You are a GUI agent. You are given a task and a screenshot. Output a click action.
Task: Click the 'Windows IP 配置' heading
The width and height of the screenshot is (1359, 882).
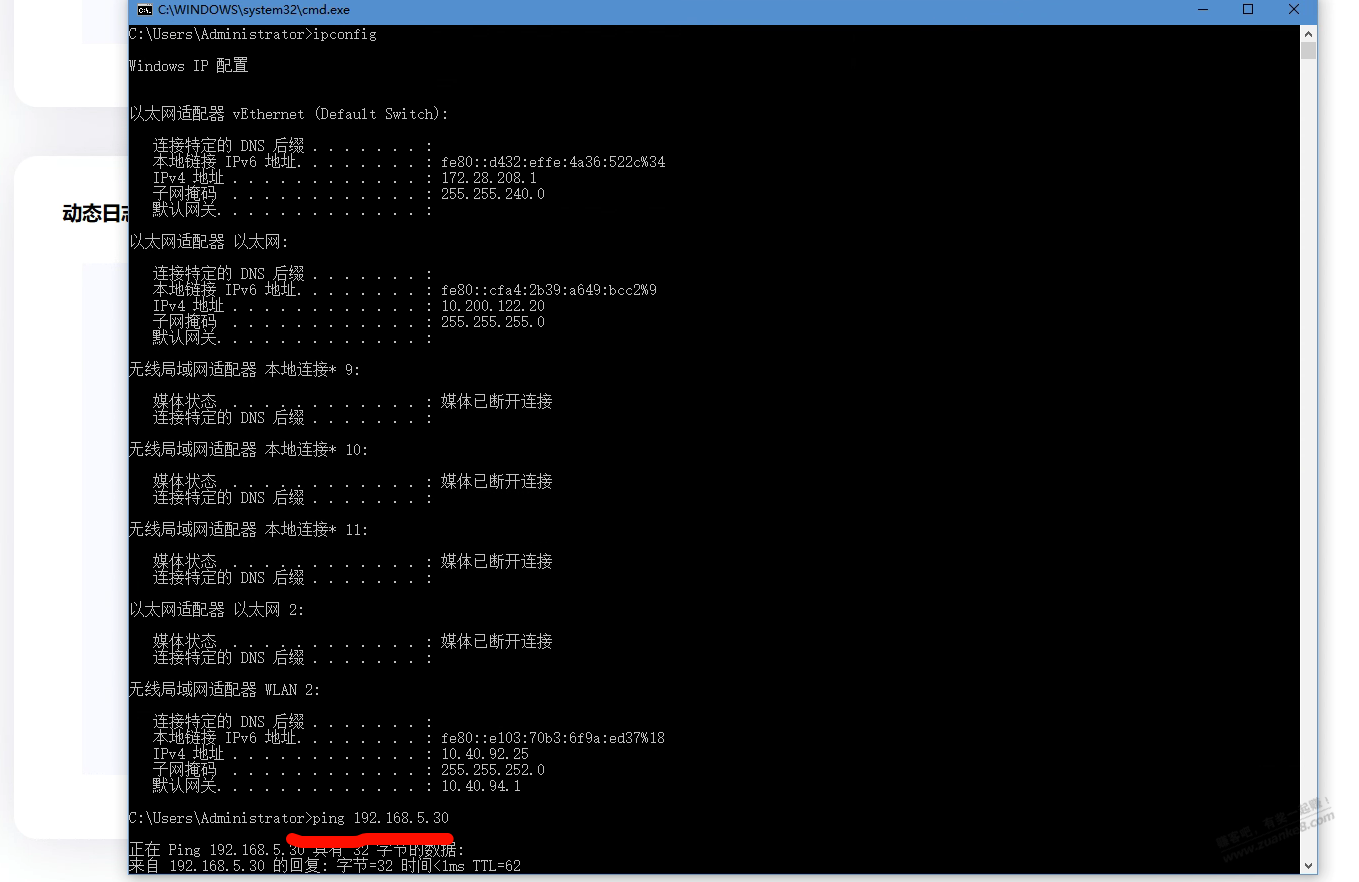point(189,66)
